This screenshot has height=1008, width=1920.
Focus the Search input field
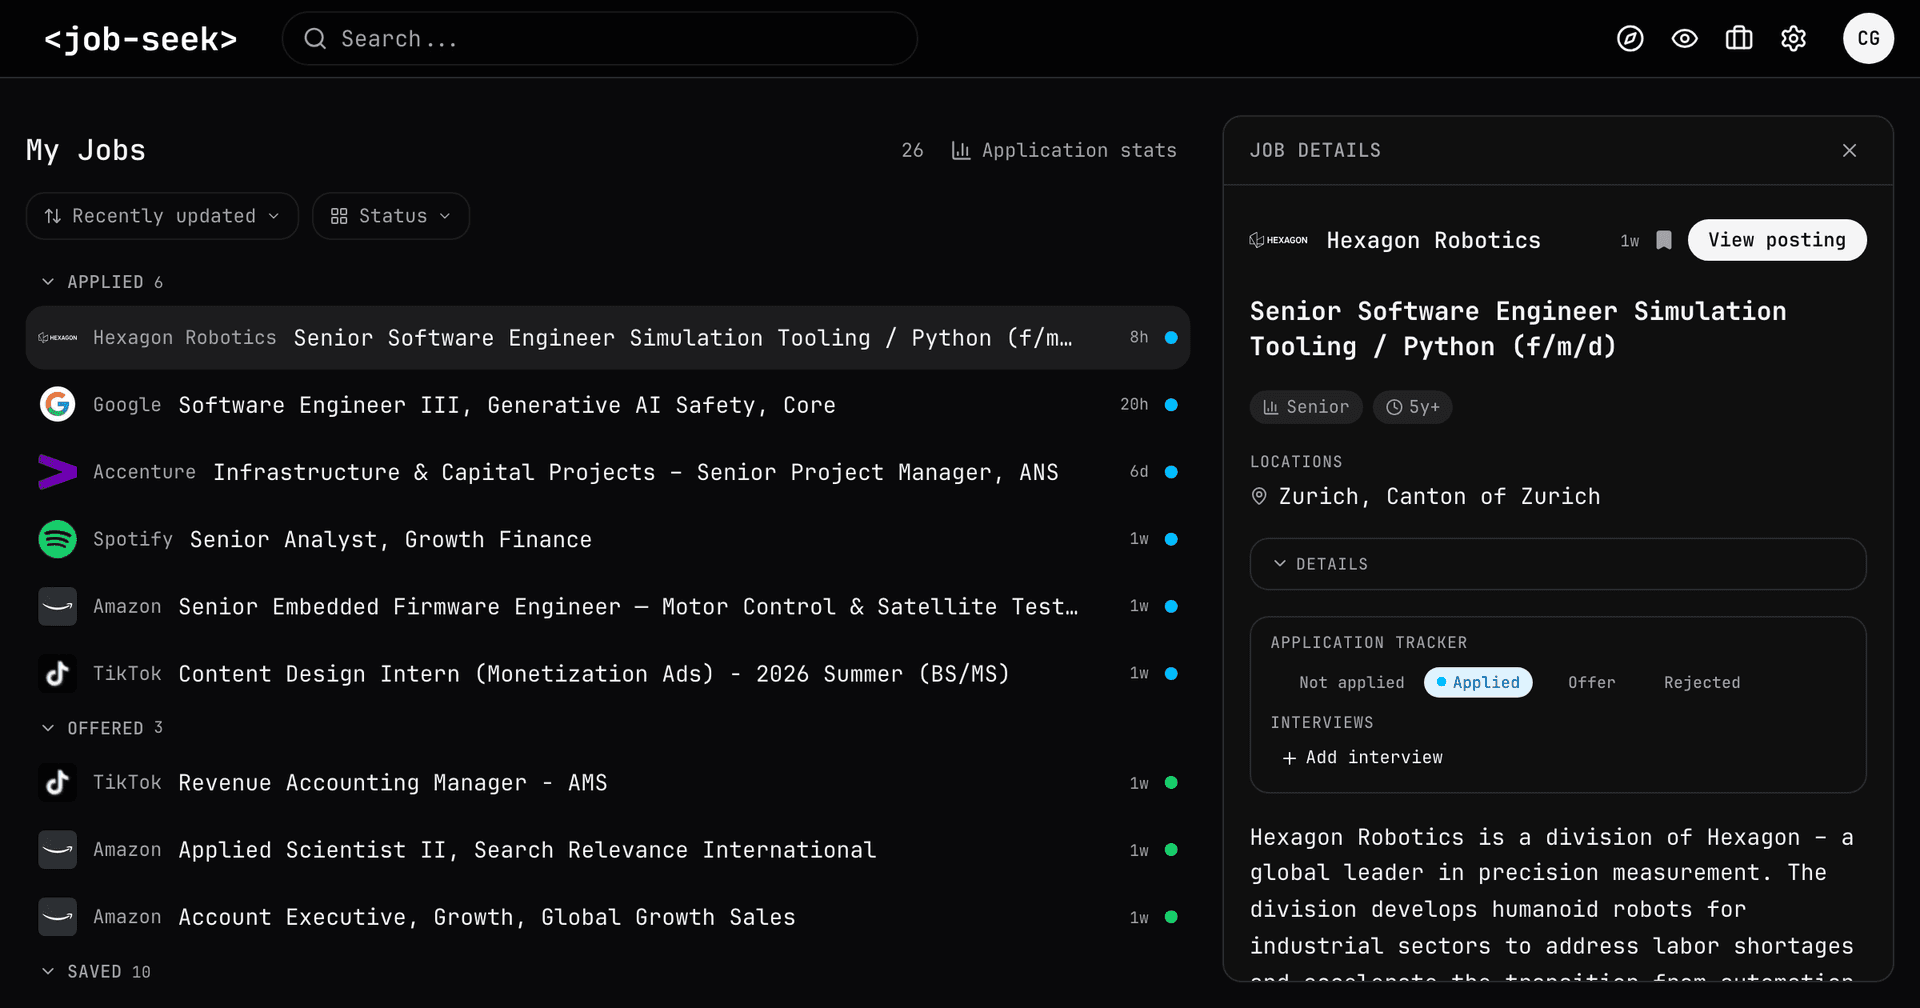600,39
